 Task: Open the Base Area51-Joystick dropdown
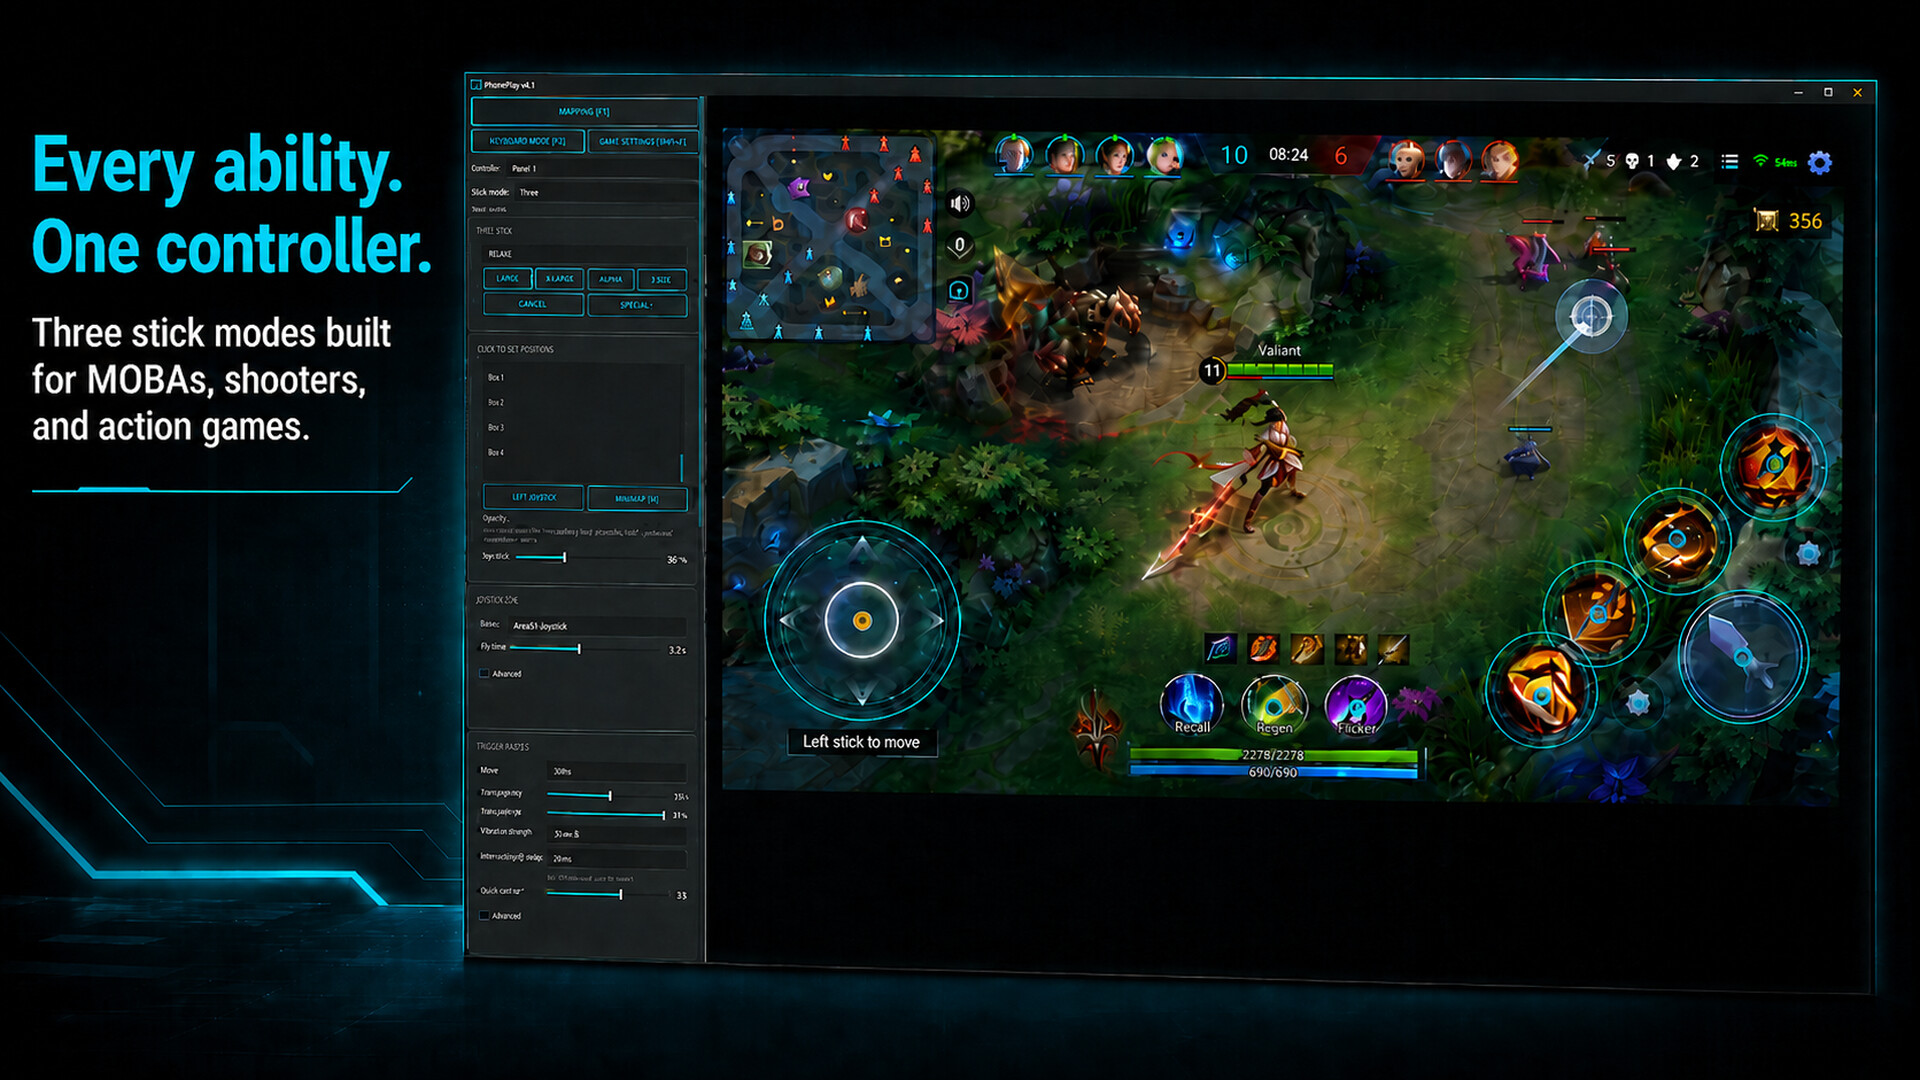[597, 626]
